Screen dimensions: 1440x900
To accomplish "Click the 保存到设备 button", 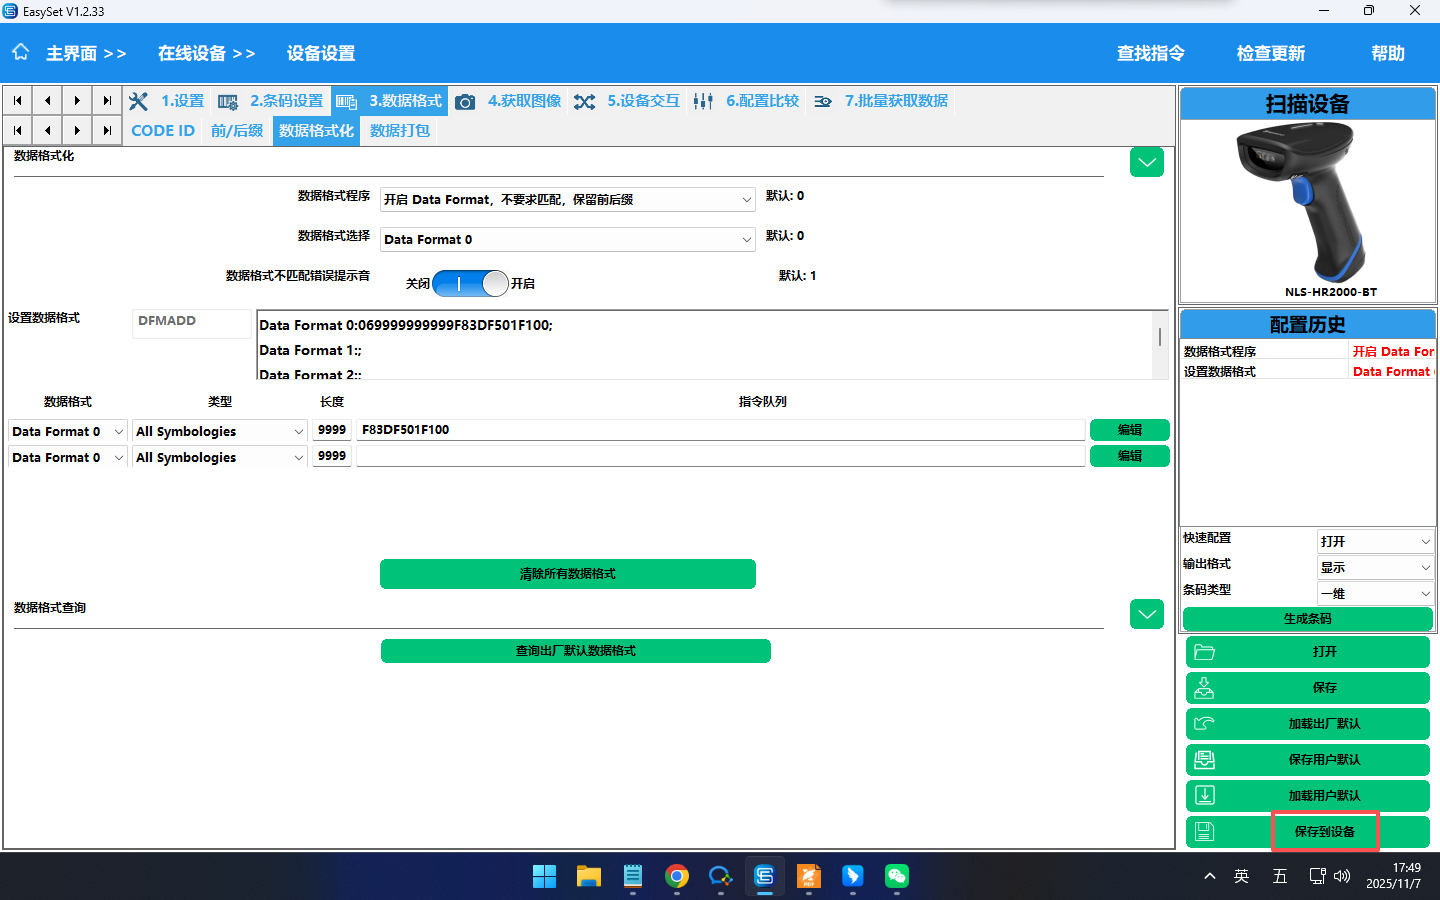I will point(1324,831).
